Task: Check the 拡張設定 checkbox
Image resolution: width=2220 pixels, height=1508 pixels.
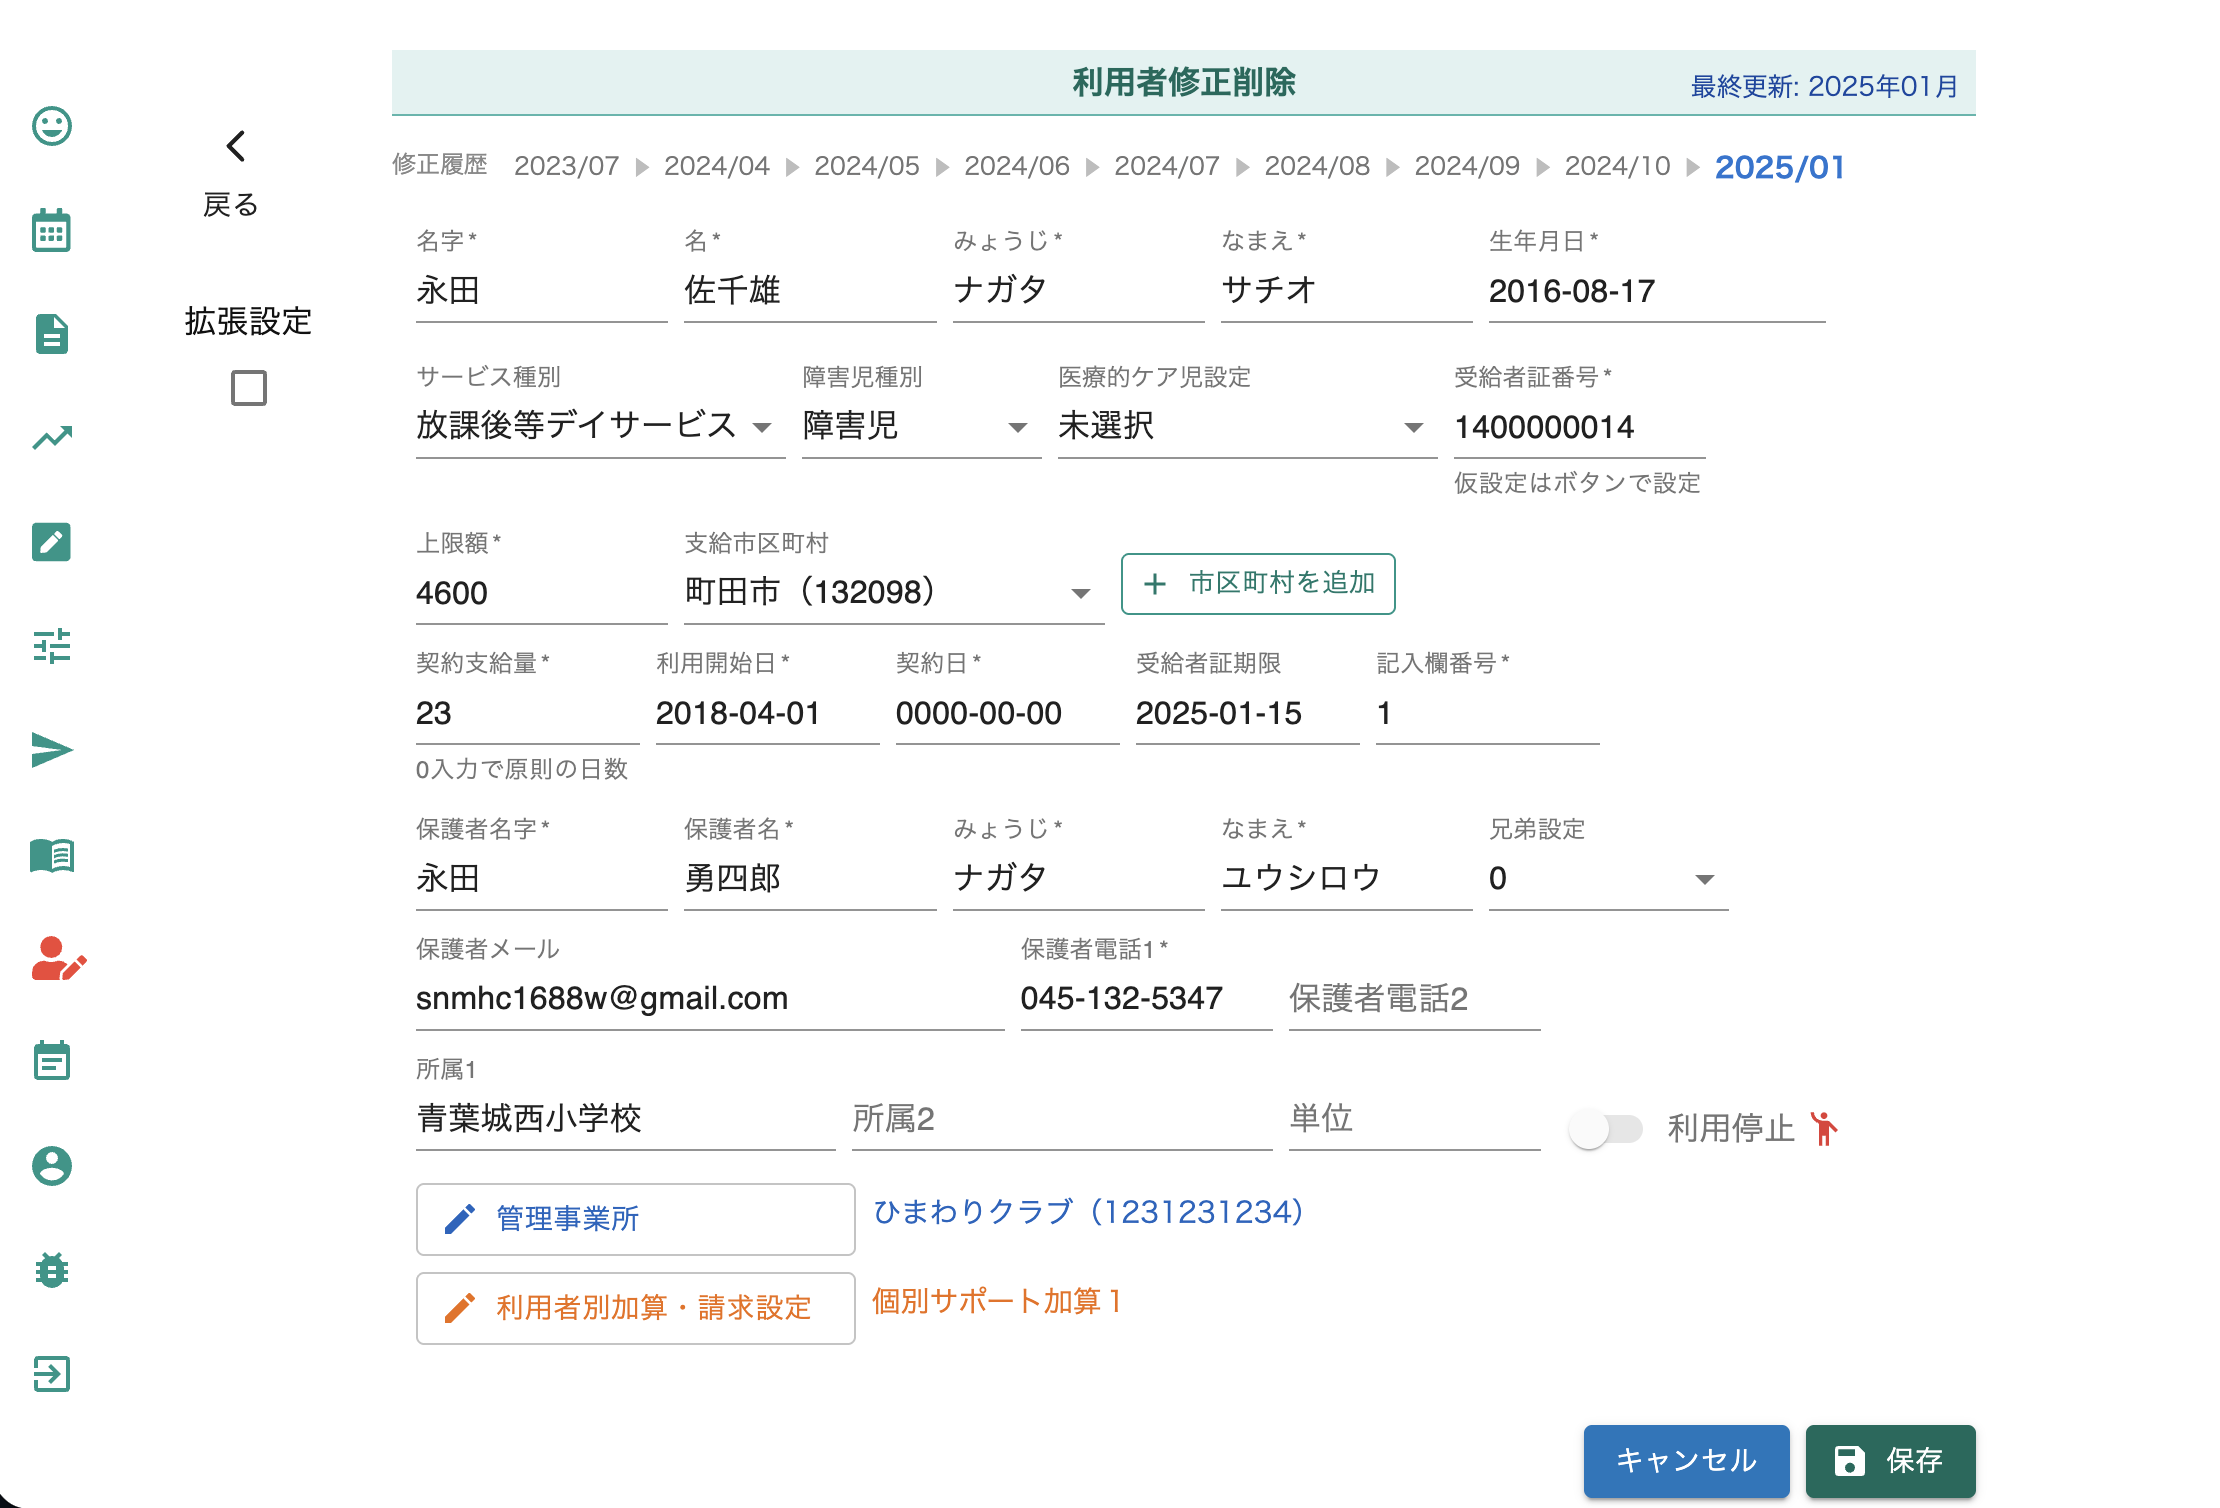Action: (249, 388)
